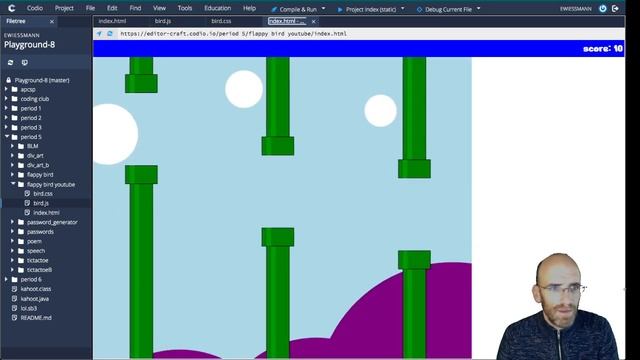Open the Education menu

click(218, 8)
